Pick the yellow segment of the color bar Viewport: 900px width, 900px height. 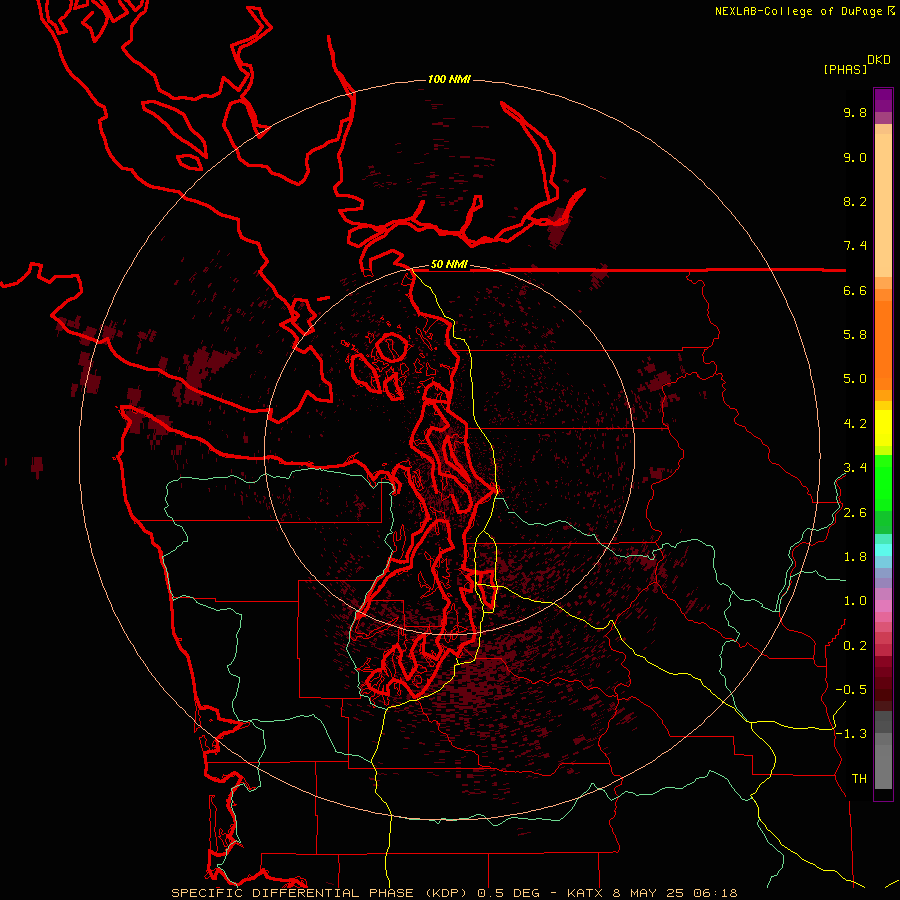coord(883,428)
